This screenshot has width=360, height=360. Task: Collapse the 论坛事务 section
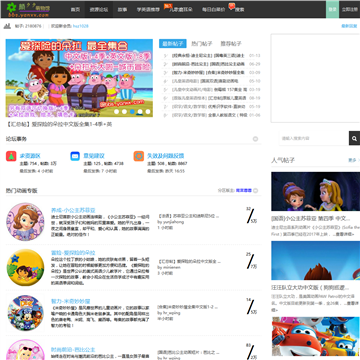coord(255,139)
